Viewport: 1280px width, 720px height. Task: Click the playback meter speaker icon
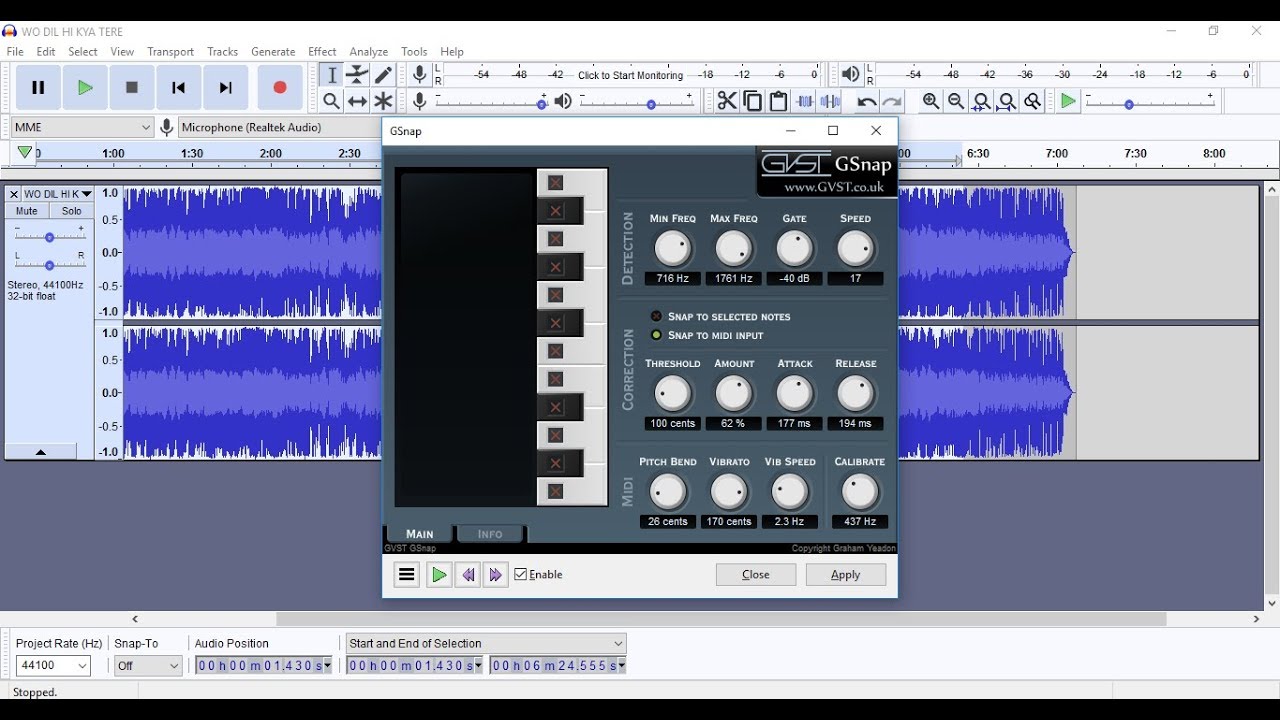850,75
